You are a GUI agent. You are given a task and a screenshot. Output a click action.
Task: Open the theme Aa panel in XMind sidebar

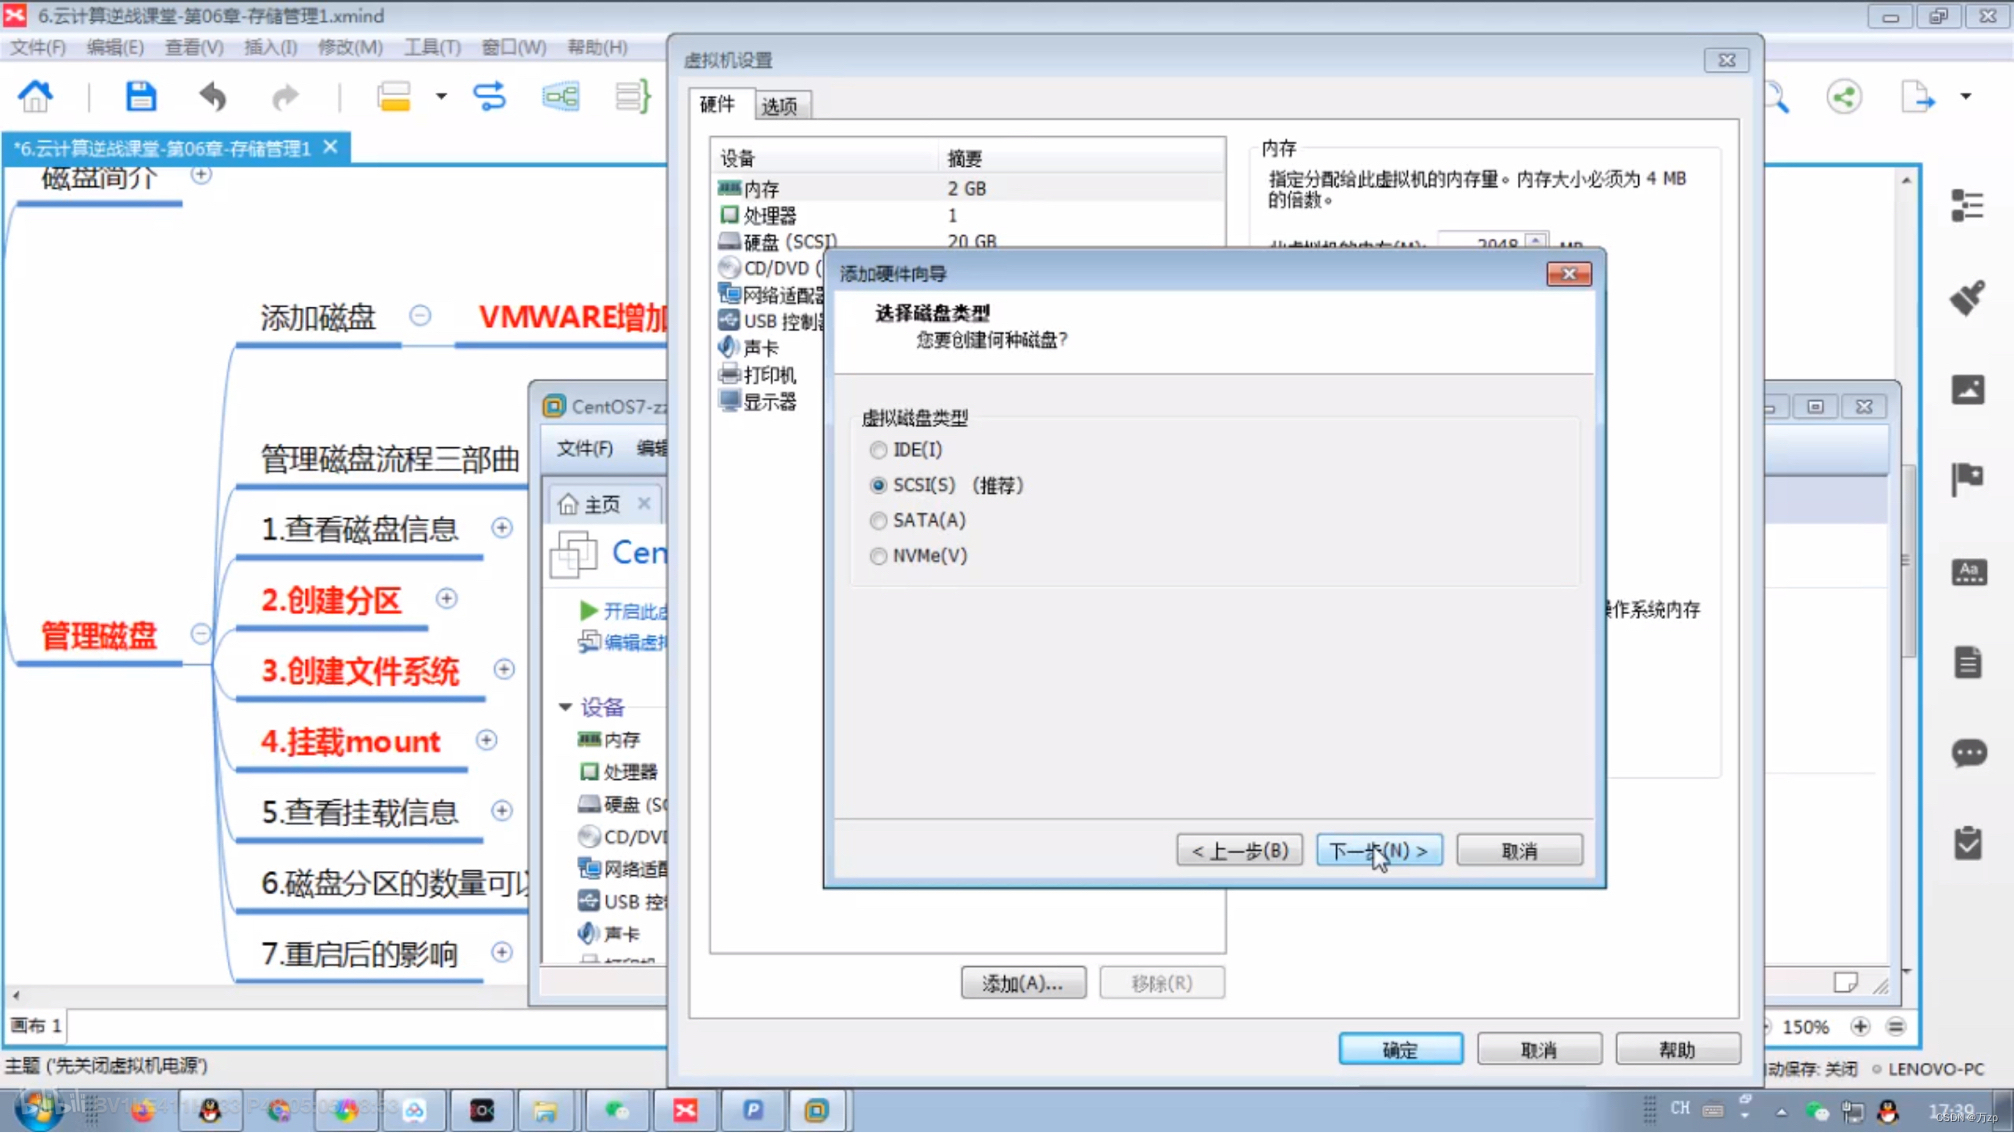click(1968, 572)
